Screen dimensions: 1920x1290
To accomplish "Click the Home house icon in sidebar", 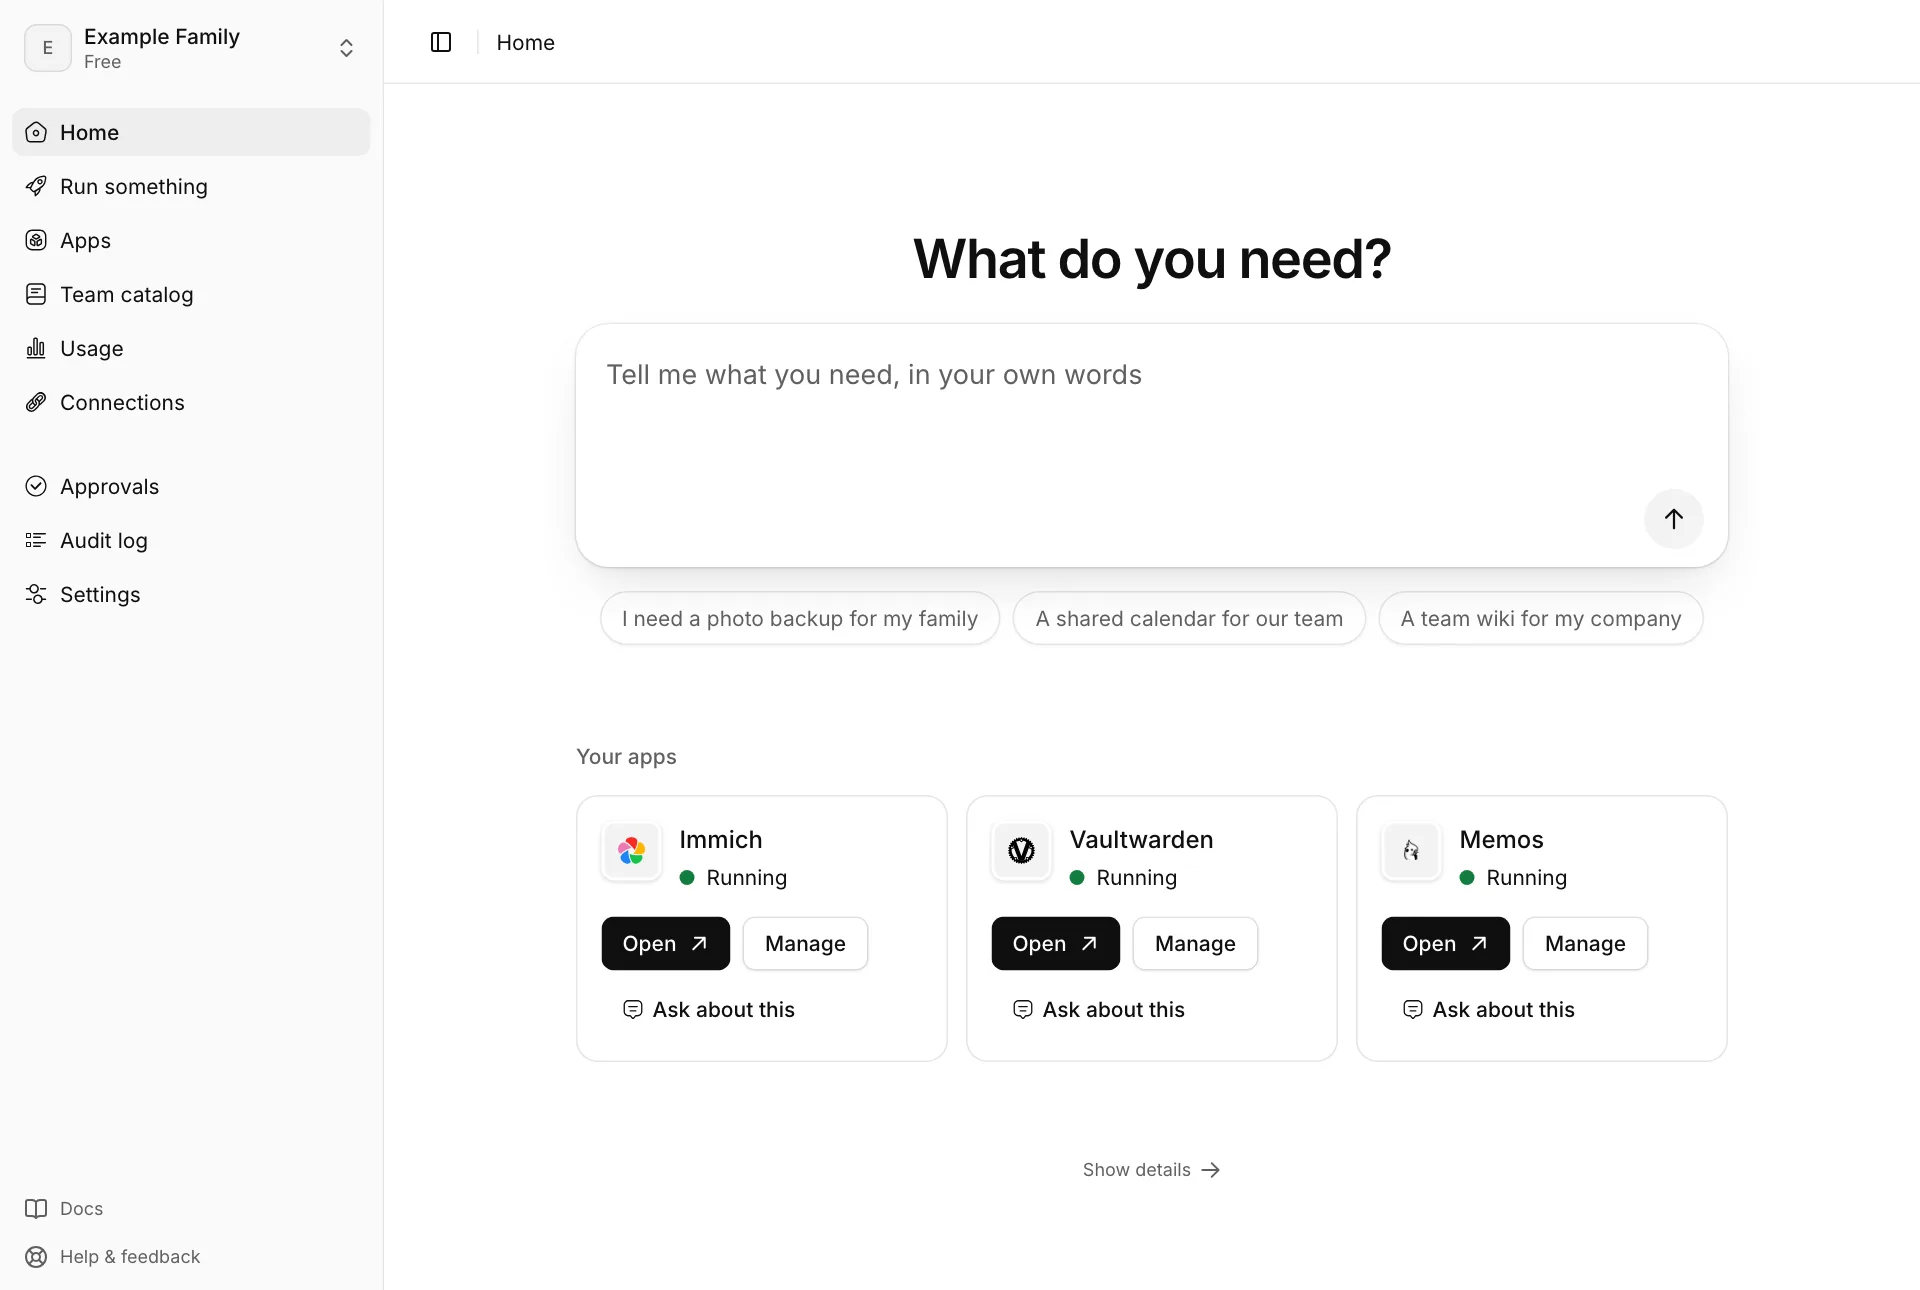I will [36, 132].
